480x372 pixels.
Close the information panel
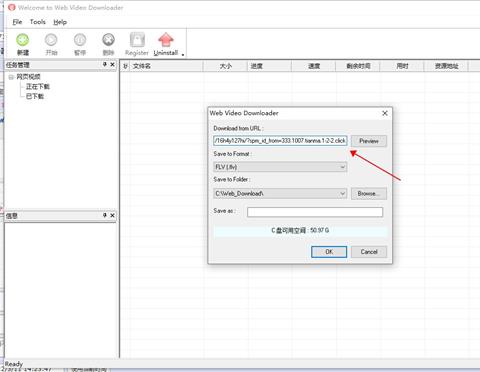[112, 215]
